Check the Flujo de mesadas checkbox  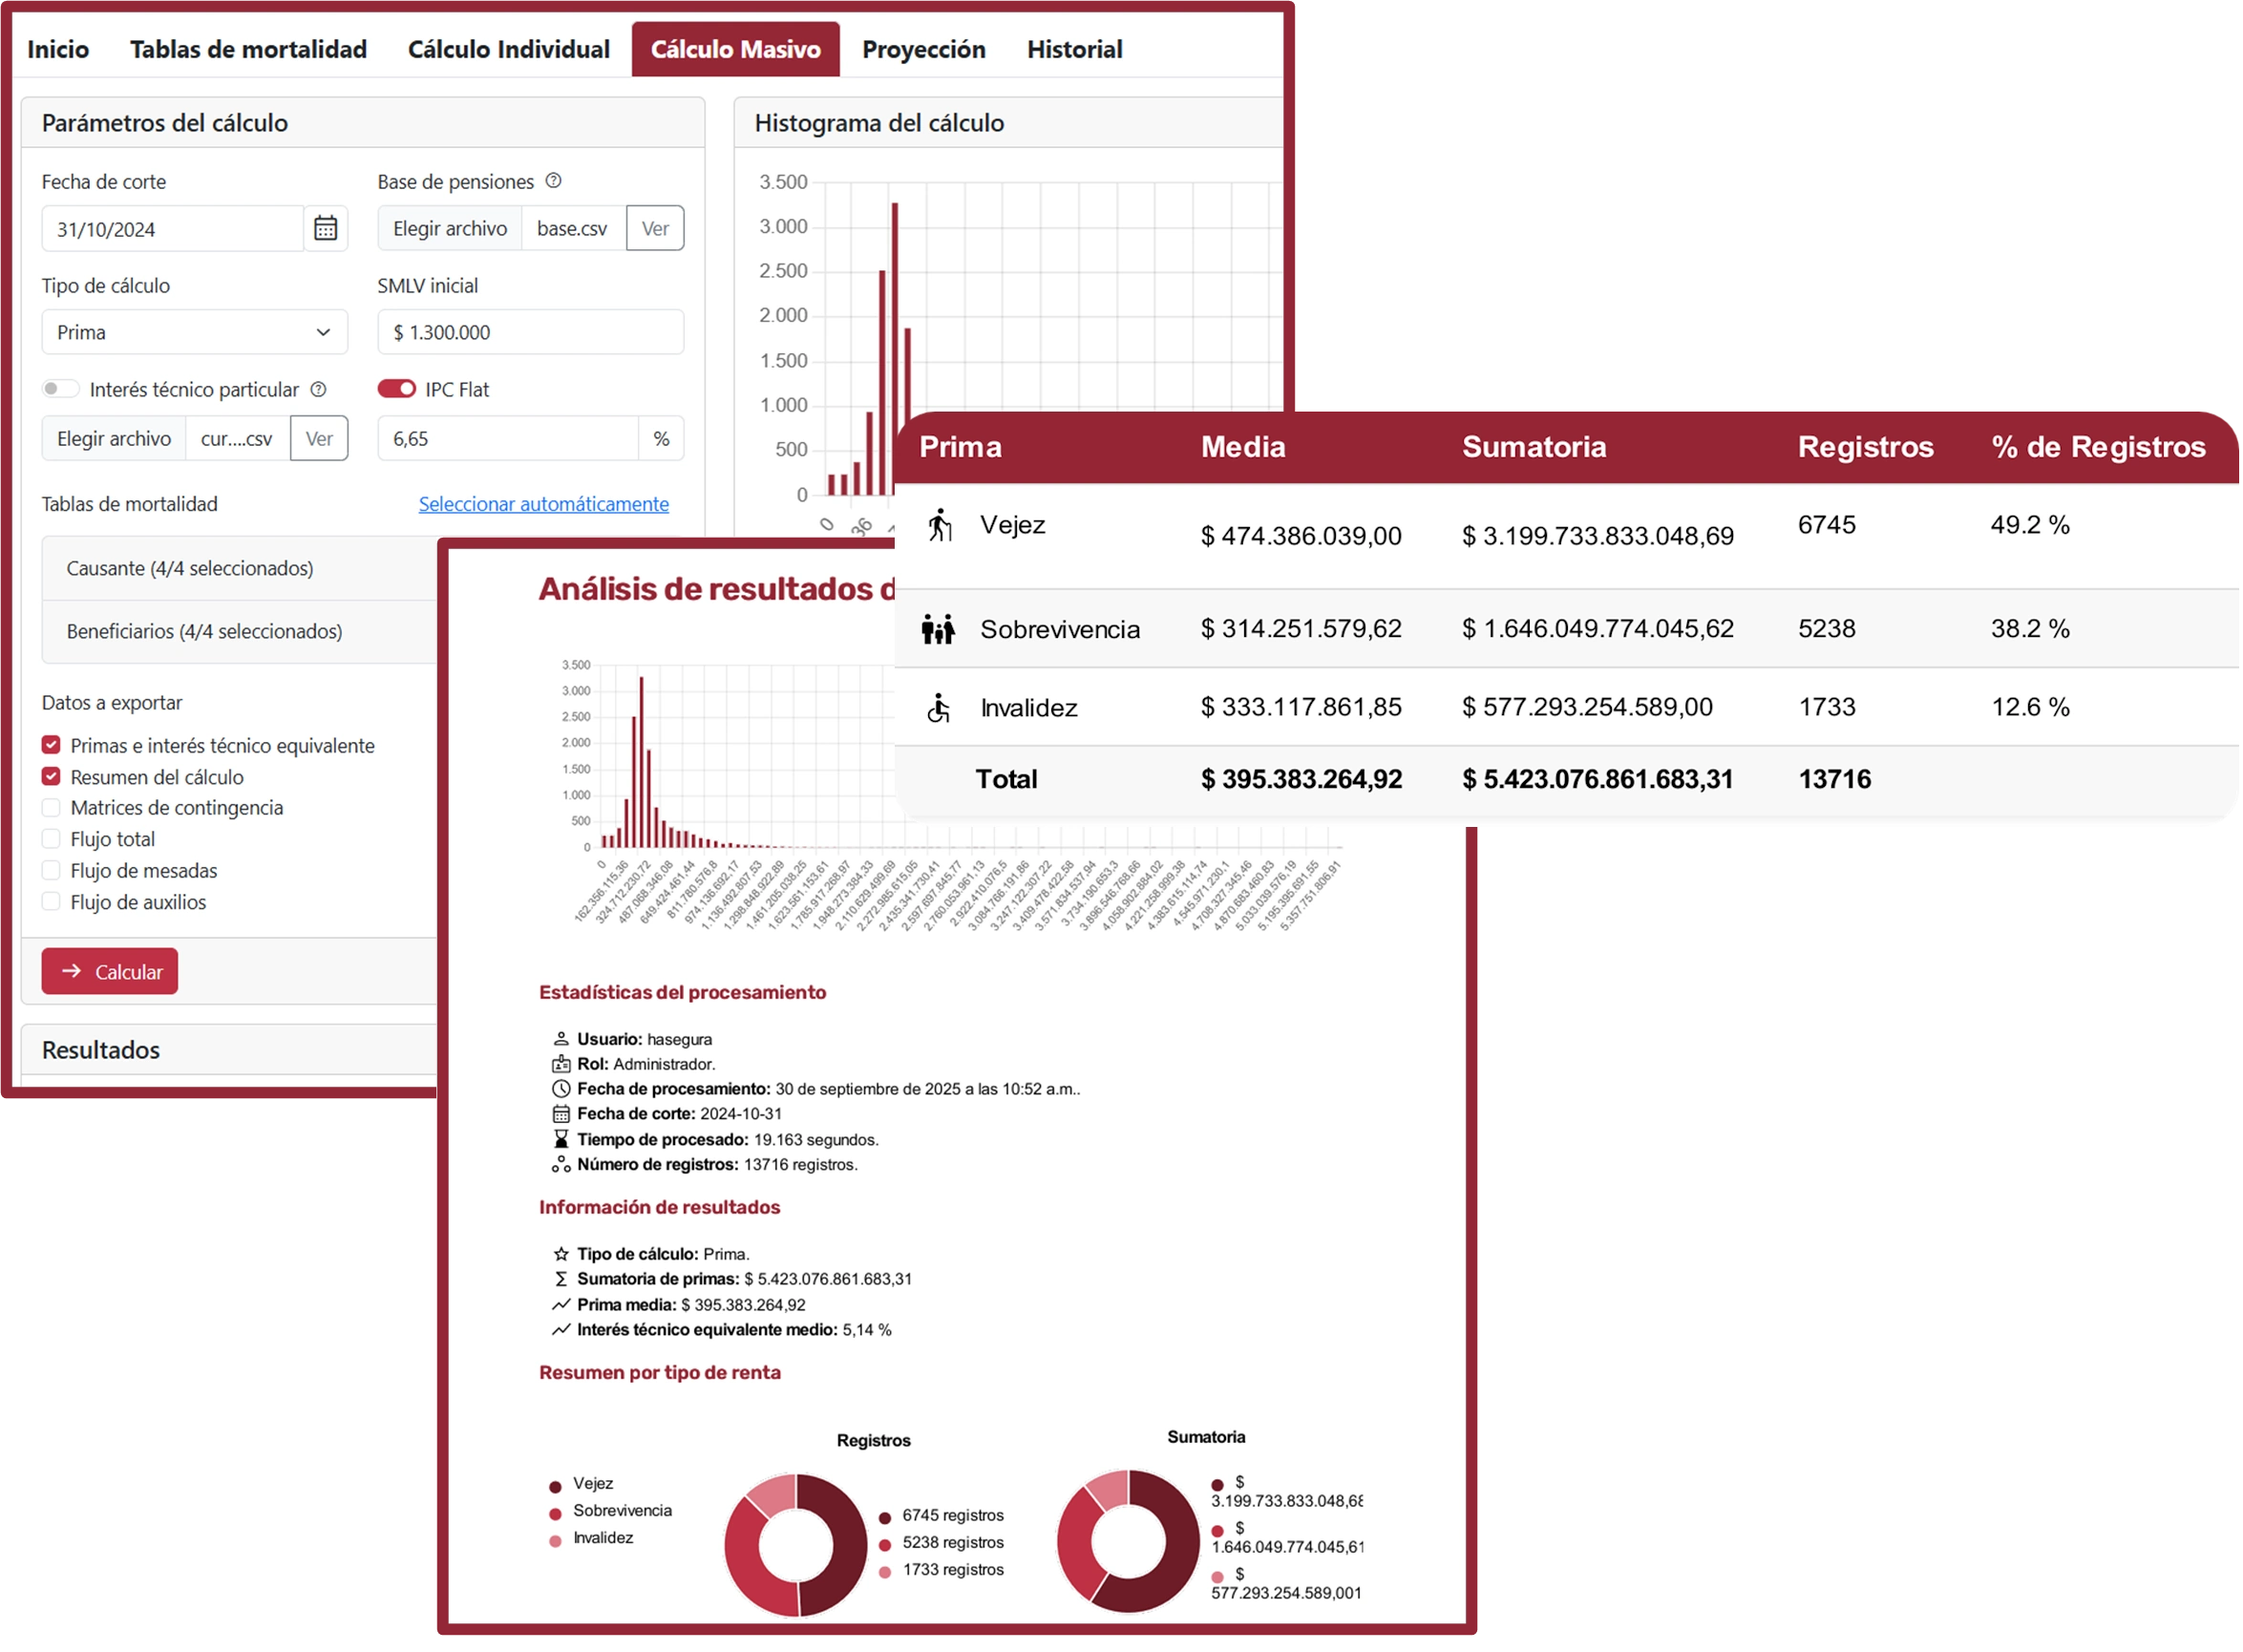pyautogui.click(x=51, y=871)
